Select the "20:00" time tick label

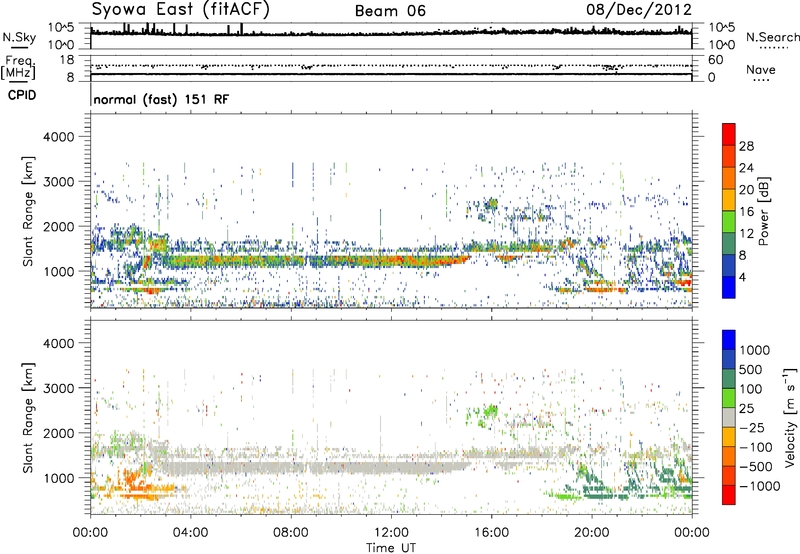pyautogui.click(x=591, y=533)
